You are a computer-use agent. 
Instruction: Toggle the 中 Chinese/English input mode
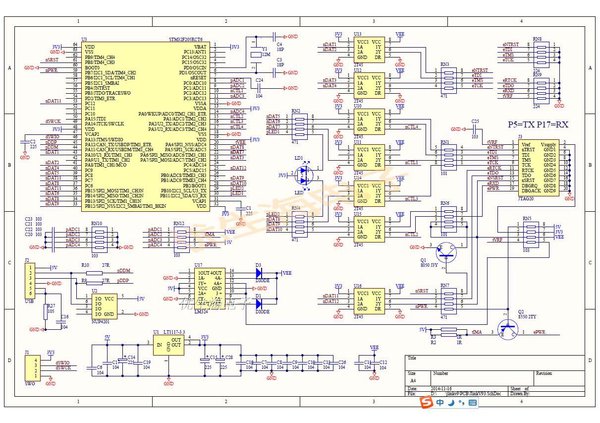(x=440, y=402)
